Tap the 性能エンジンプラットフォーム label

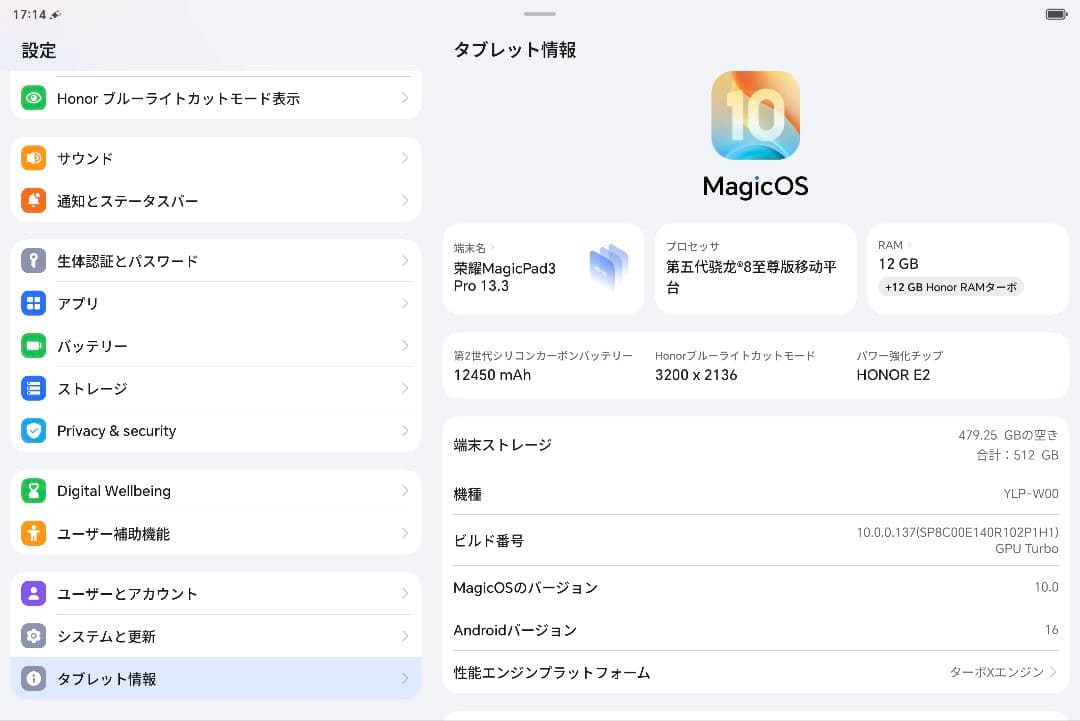(x=552, y=673)
